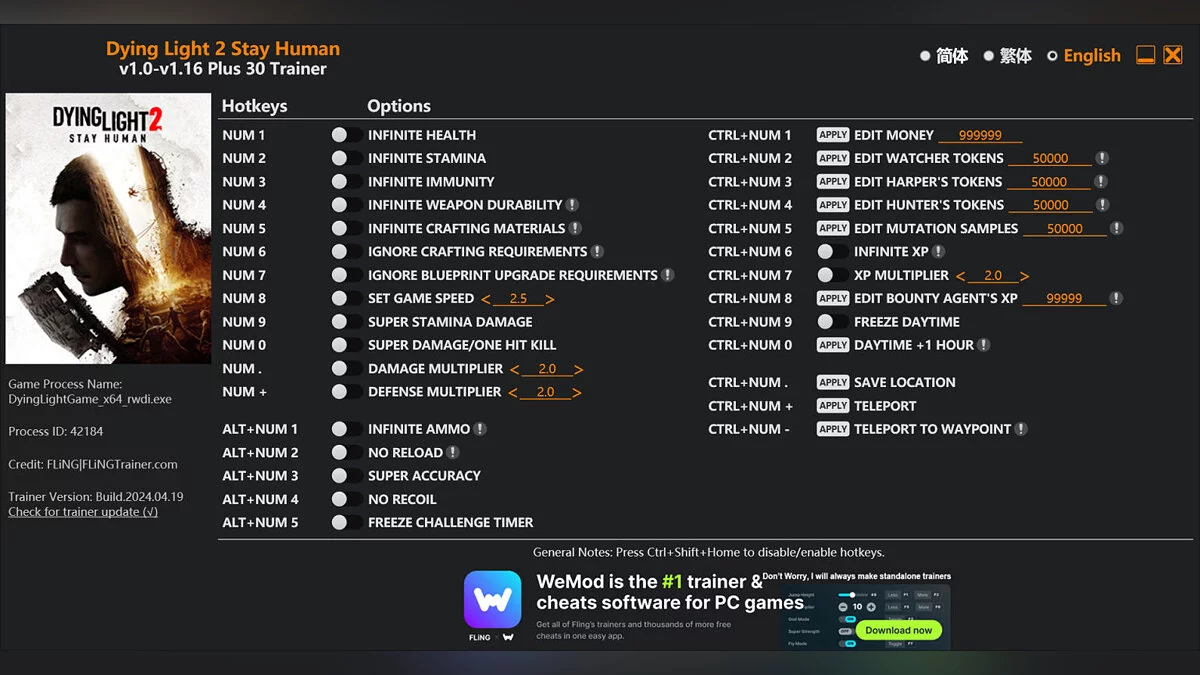This screenshot has width=1200, height=675.
Task: Click info icon next to Infinite Ammo
Action: (x=480, y=429)
